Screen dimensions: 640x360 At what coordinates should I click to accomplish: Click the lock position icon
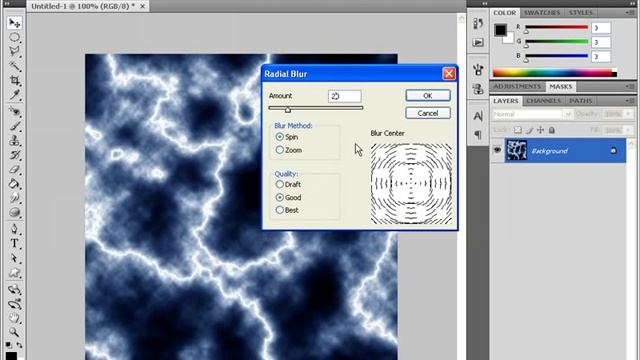click(x=540, y=130)
